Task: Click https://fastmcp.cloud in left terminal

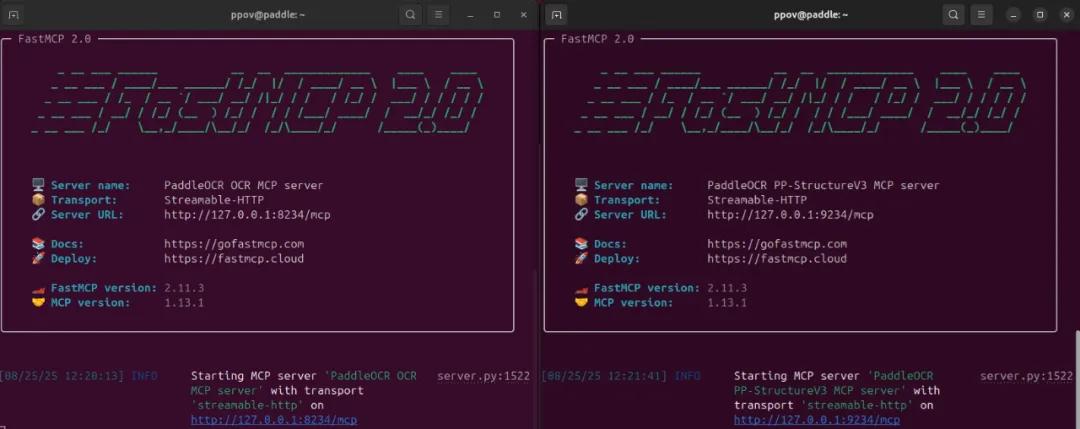Action: (233, 259)
